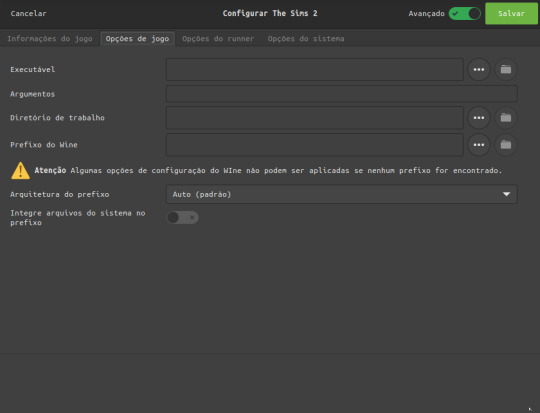Click Cancelar to discard changes
Screen dimensions: 540x413
(x=28, y=13)
